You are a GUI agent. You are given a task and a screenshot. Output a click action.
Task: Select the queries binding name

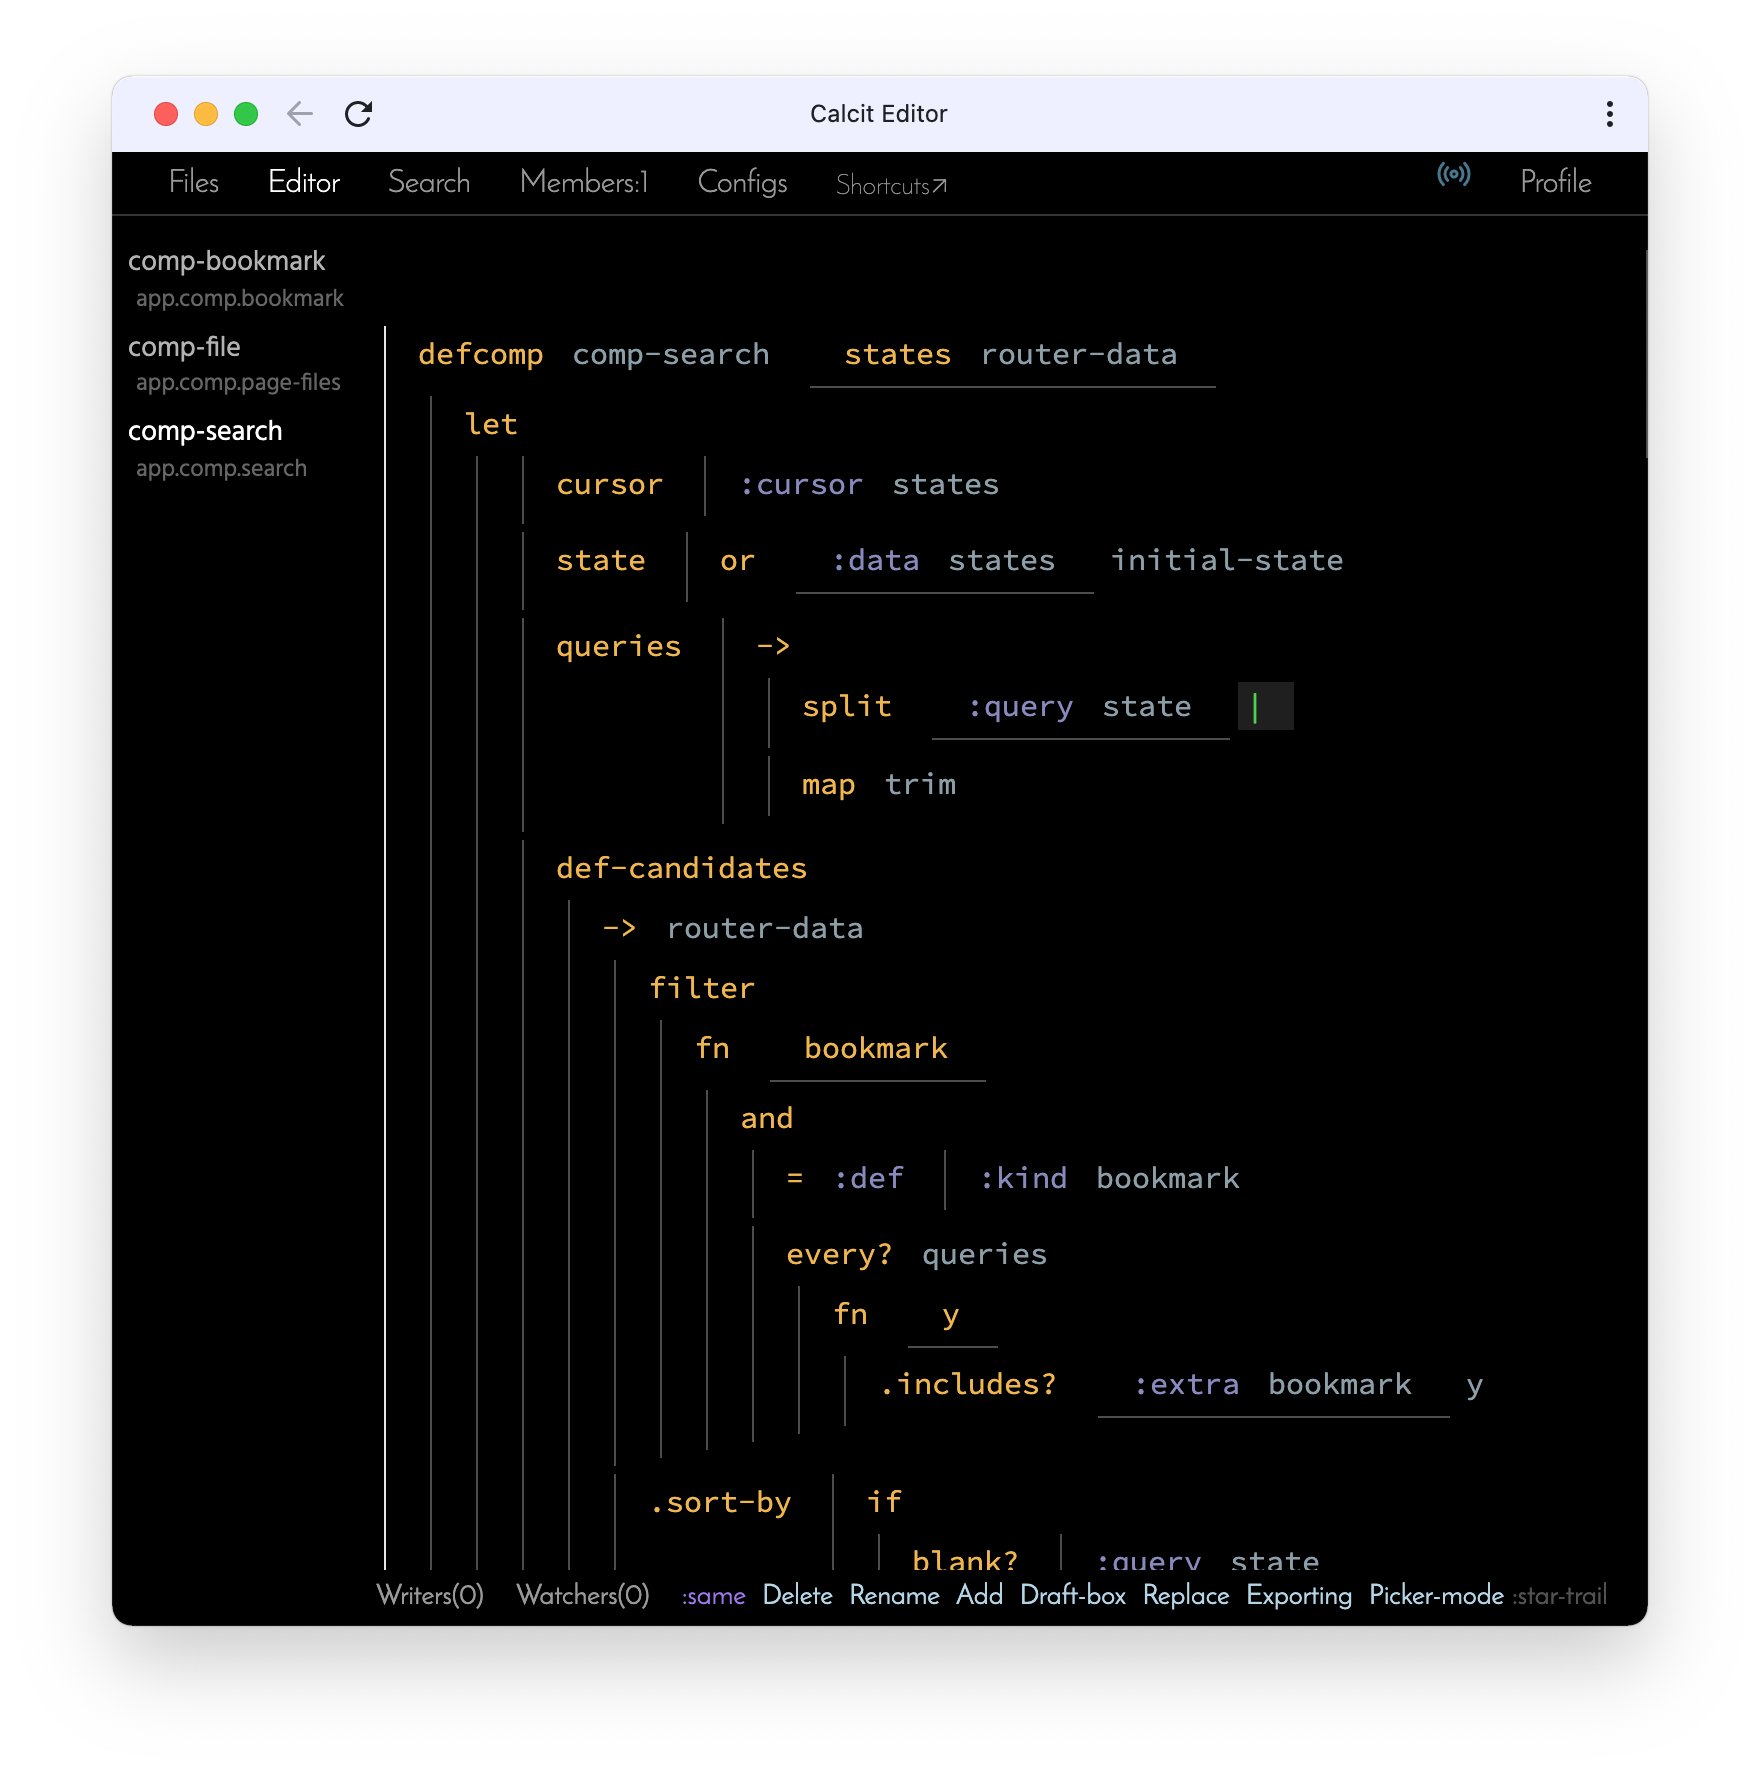(618, 646)
